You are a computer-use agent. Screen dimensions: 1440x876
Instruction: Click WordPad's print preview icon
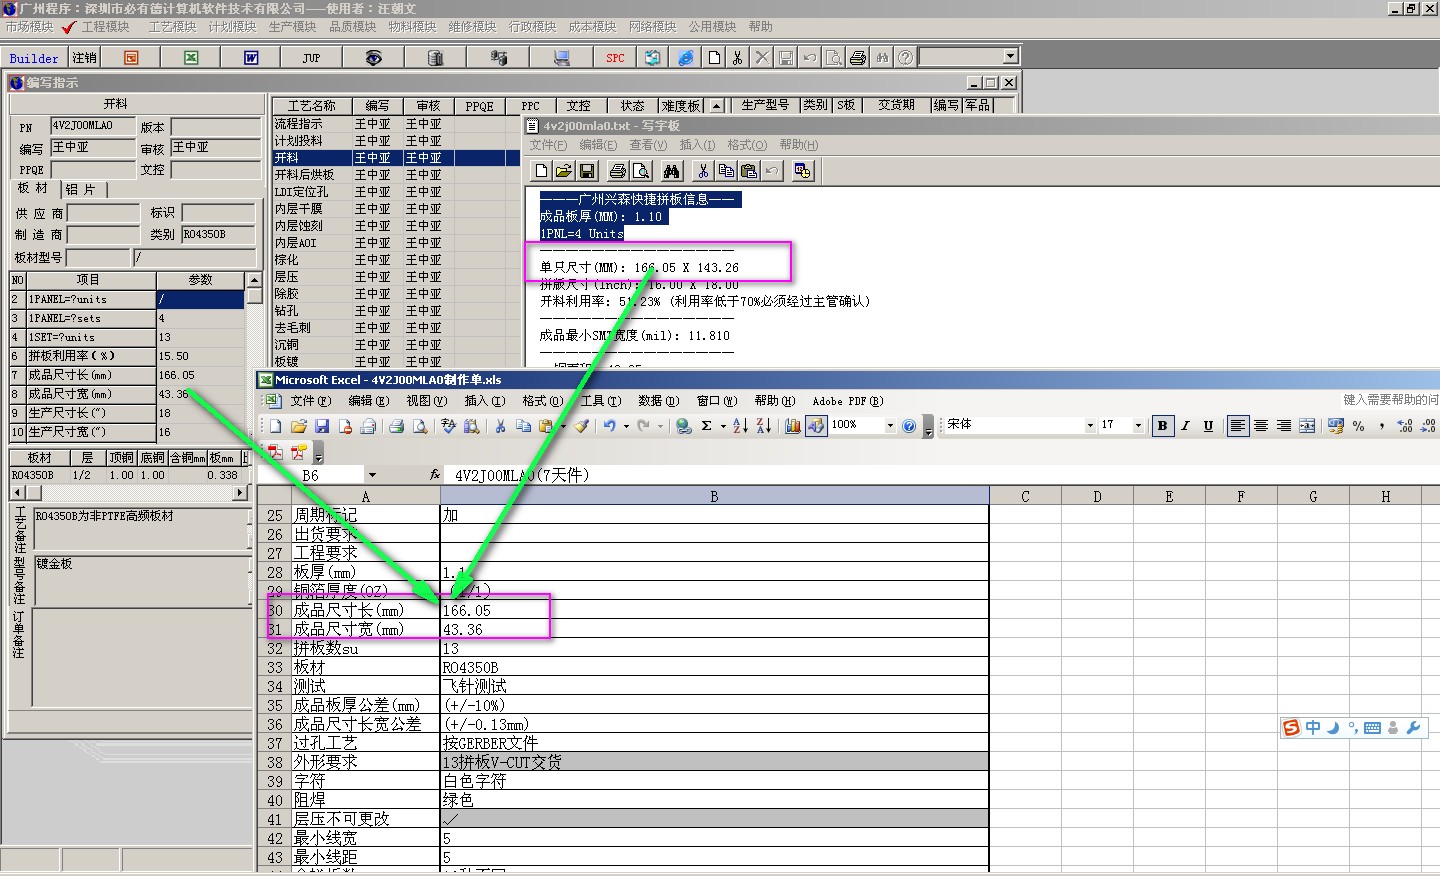(x=641, y=171)
